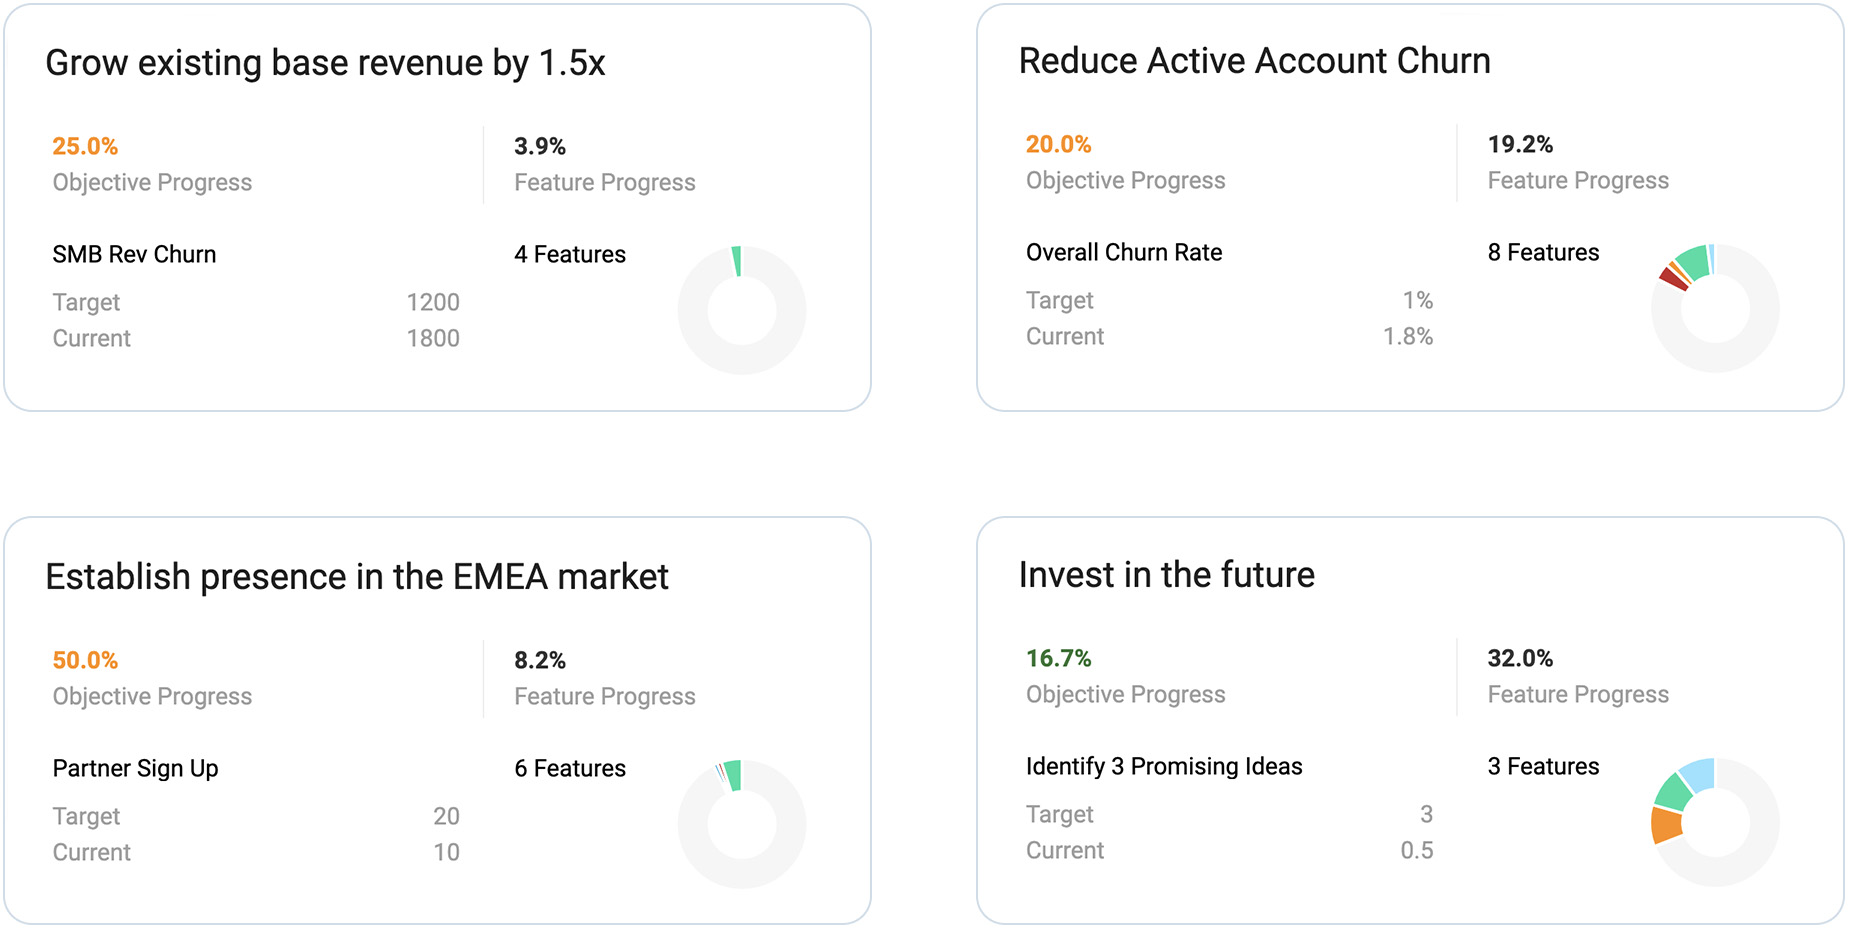Click the 32.0% Feature Progress figure
Viewport: 1850px width, 930px height.
click(x=1520, y=658)
